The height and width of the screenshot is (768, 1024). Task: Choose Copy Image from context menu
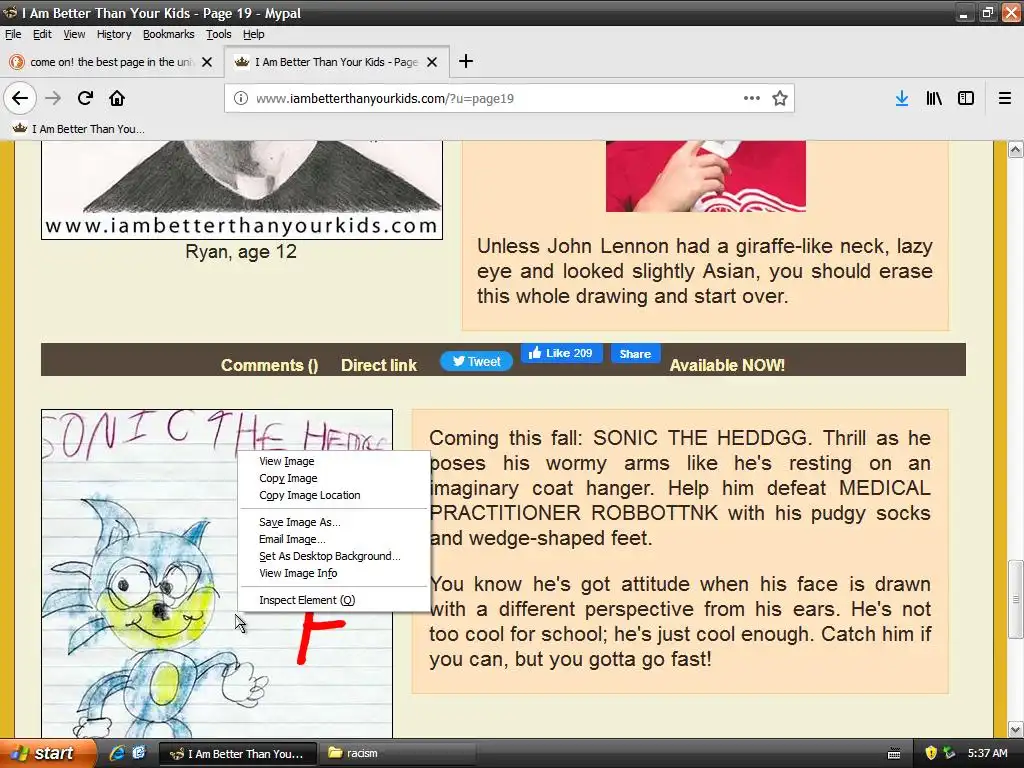click(334, 478)
